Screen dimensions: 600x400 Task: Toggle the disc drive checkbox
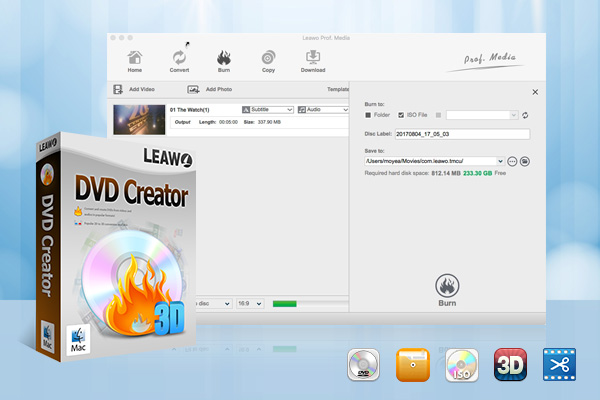click(x=439, y=115)
